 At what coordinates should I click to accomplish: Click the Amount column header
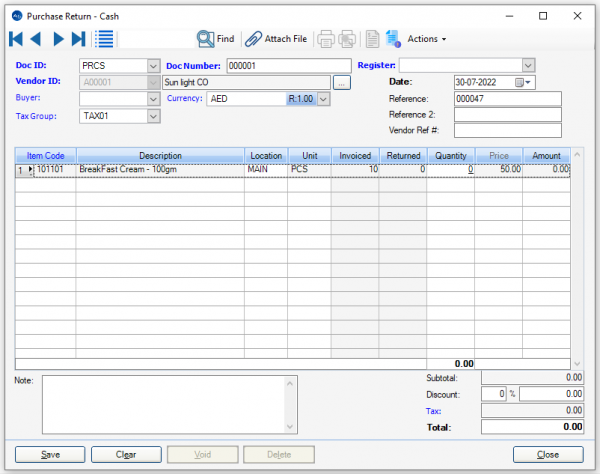pos(546,156)
